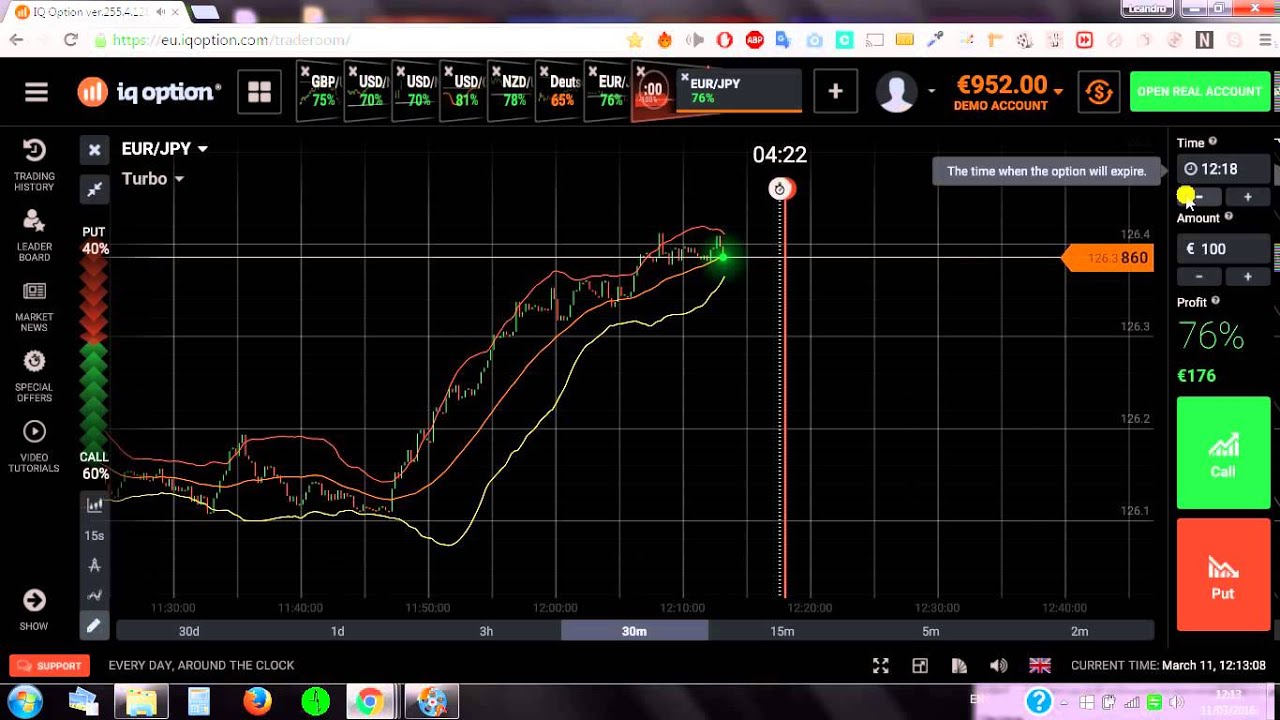Open the EUR/JPY asset dropdown
Viewport: 1280px width, 720px height.
tap(165, 148)
